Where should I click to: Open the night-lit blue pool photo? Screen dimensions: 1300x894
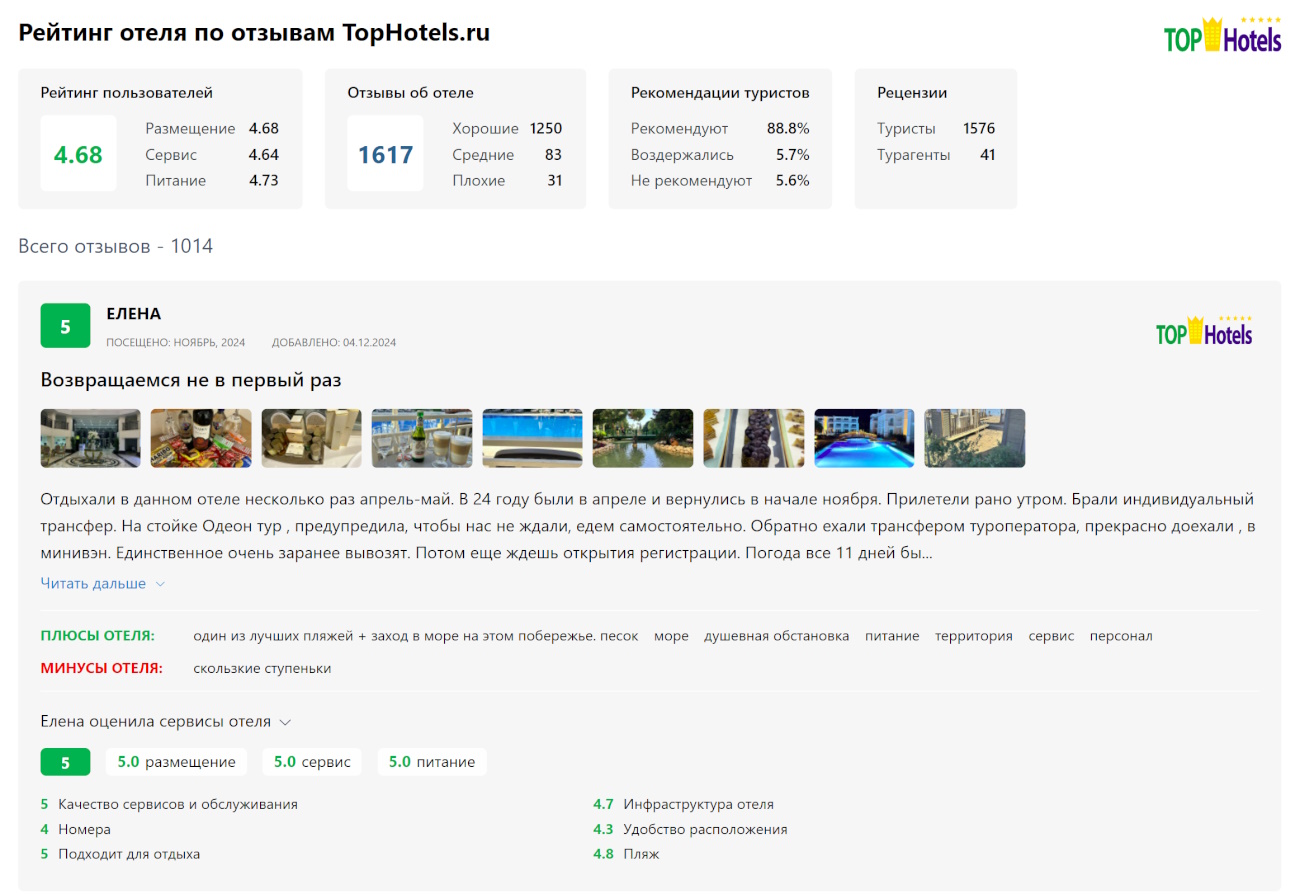(x=864, y=438)
